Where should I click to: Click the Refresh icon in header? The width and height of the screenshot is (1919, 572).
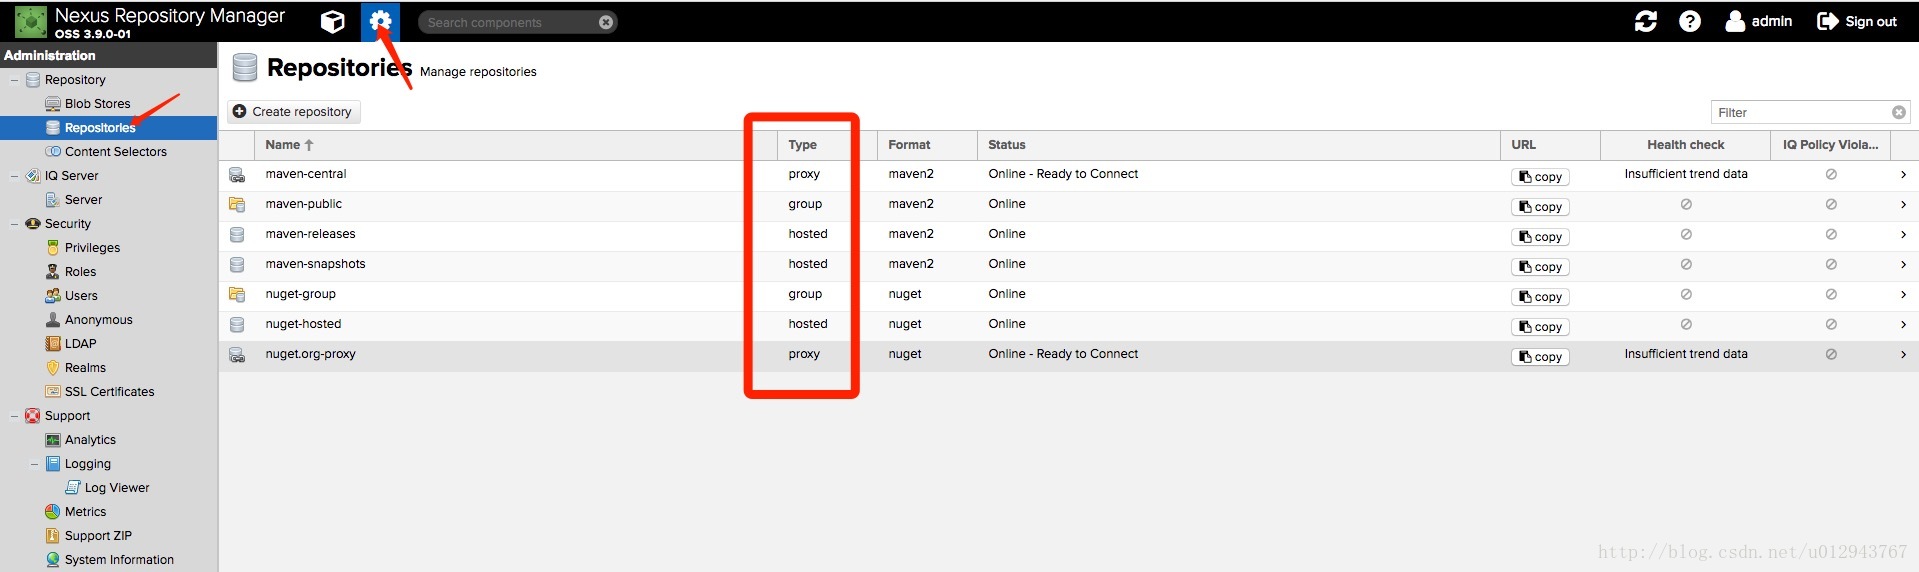pyautogui.click(x=1645, y=21)
